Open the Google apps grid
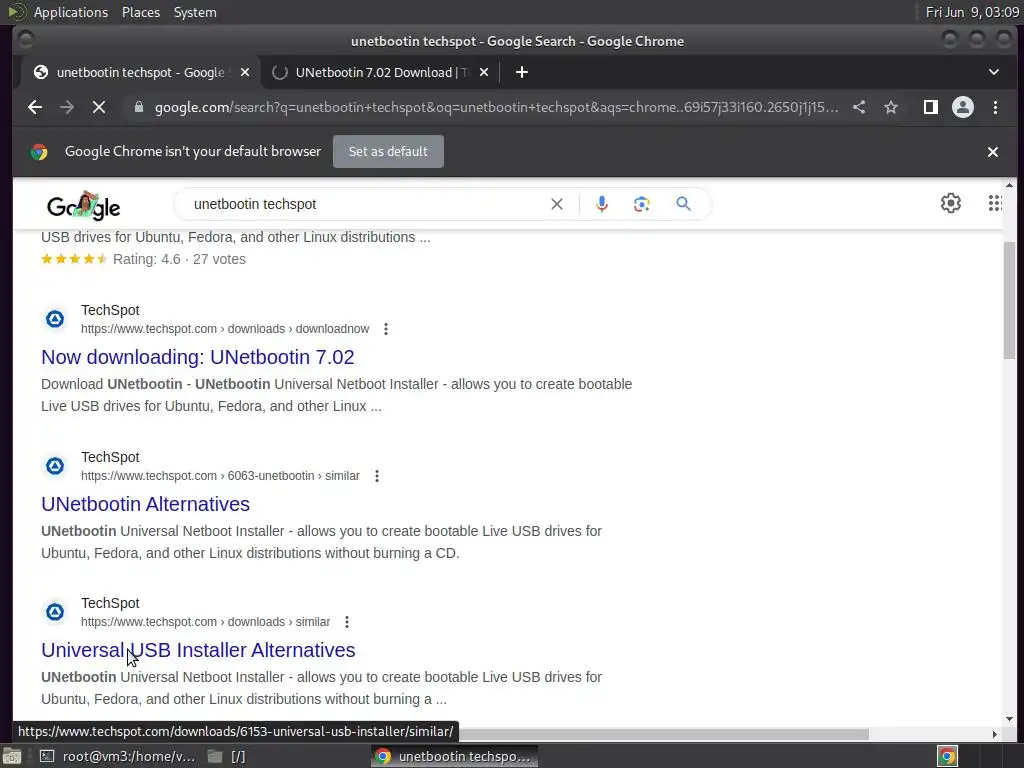This screenshot has width=1024, height=768. (x=995, y=203)
